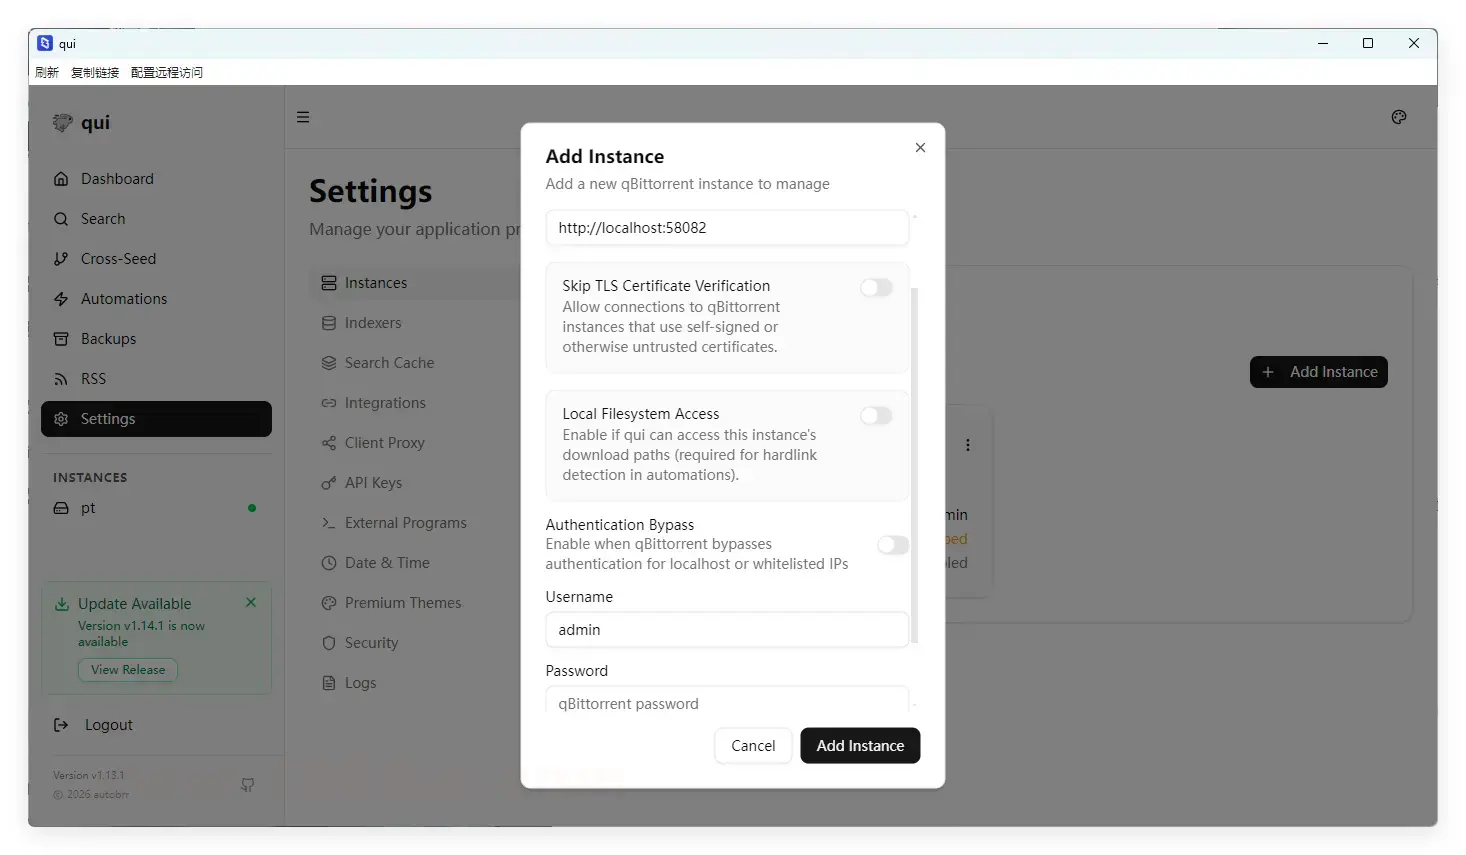Open Dashboard from the sidebar
The image size is (1466, 855).
pyautogui.click(x=117, y=179)
